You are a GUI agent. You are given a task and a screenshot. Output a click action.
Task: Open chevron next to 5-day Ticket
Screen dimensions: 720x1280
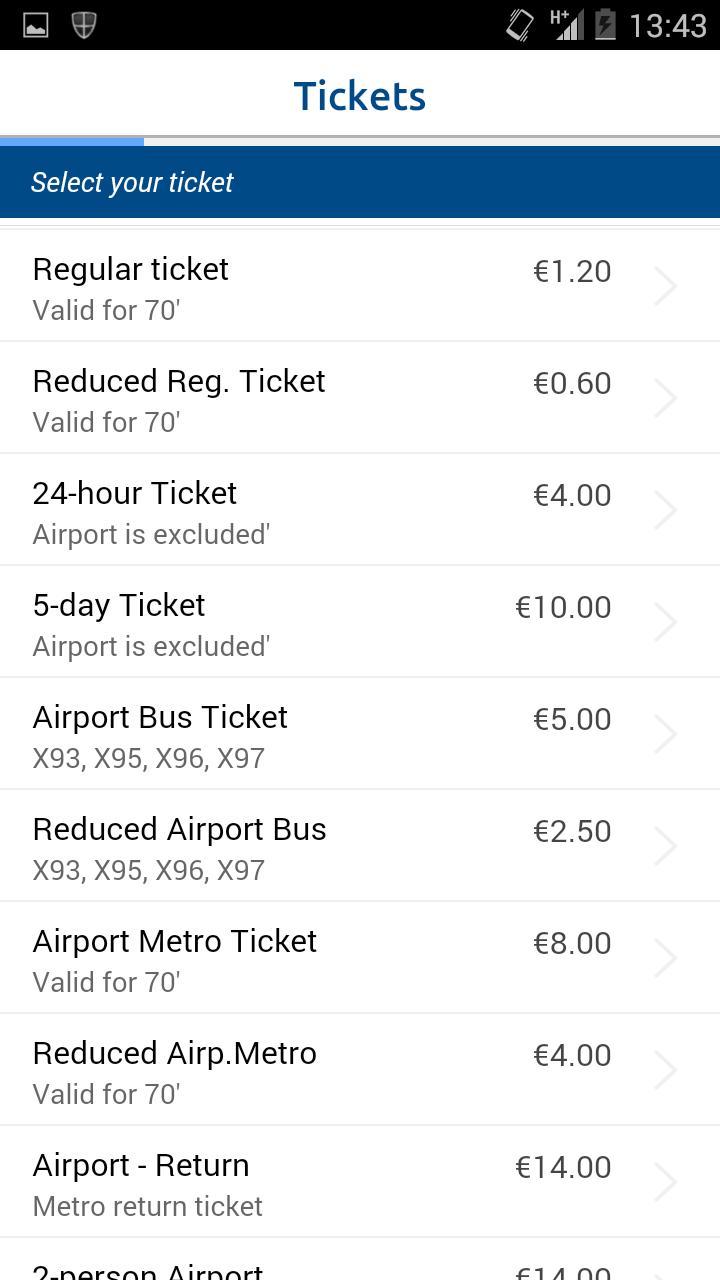pyautogui.click(x=665, y=622)
